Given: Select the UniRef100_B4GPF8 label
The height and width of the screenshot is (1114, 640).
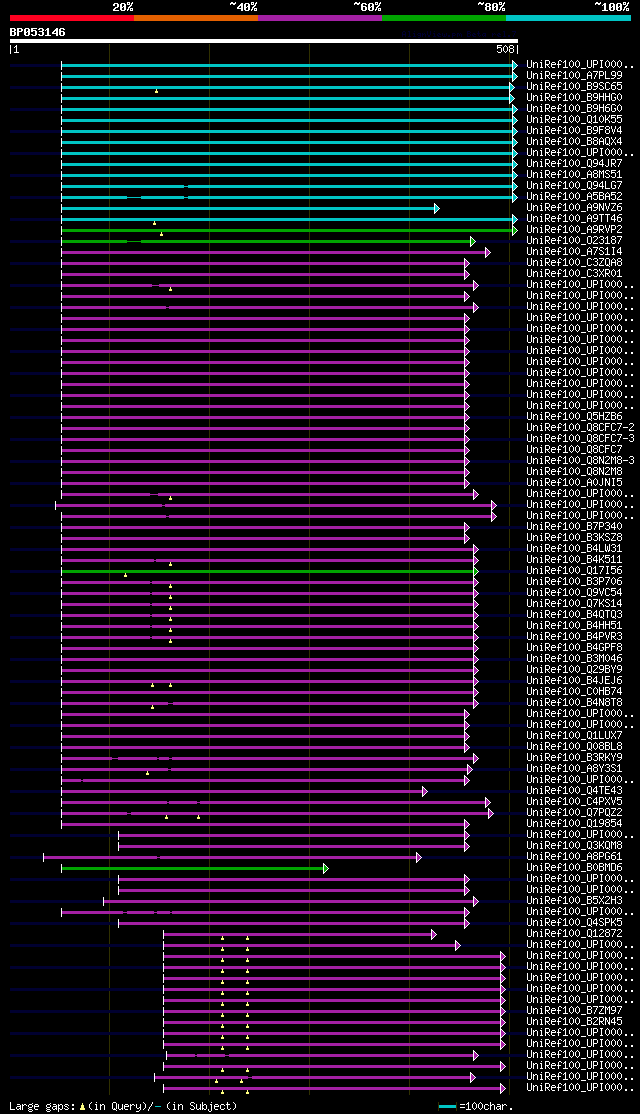Looking at the screenshot, I should (x=574, y=648).
